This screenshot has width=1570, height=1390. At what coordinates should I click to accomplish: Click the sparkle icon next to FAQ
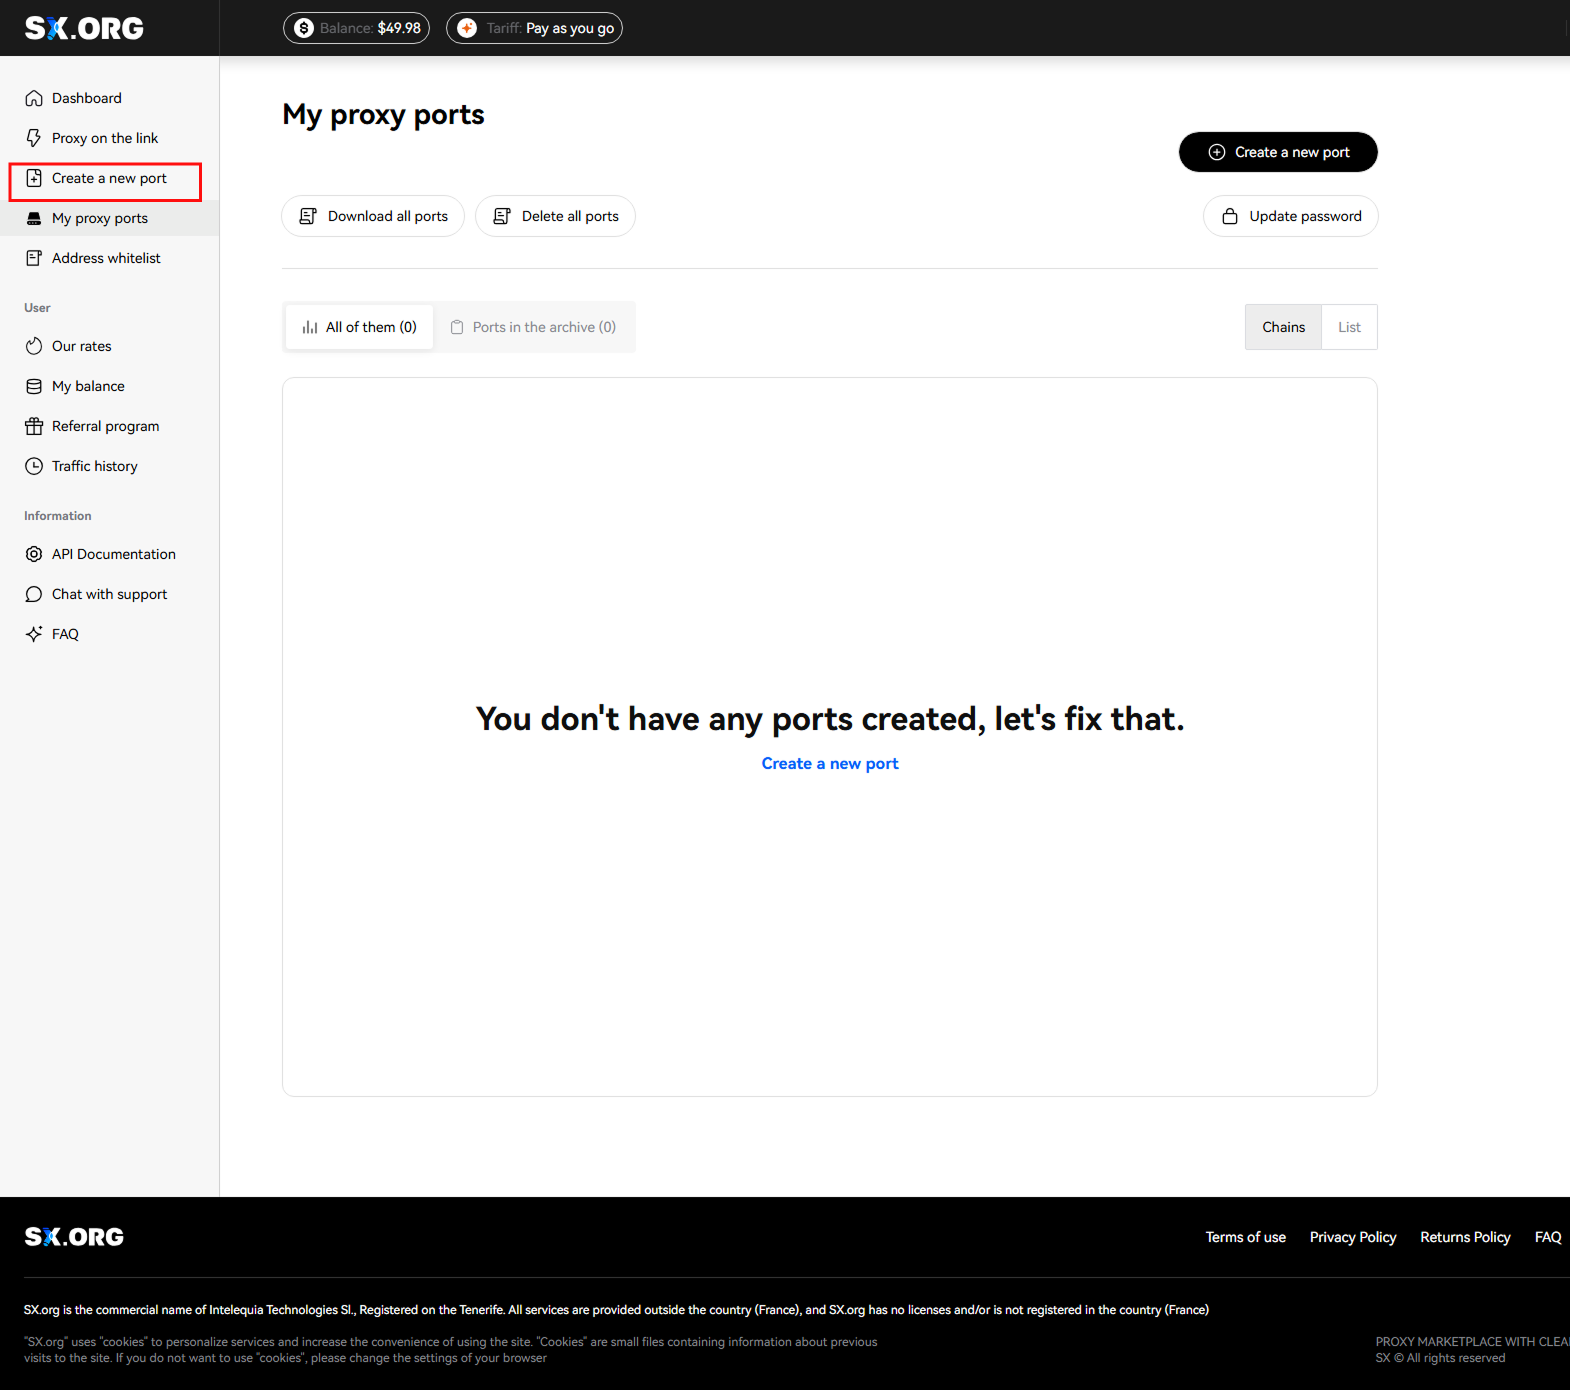click(34, 634)
